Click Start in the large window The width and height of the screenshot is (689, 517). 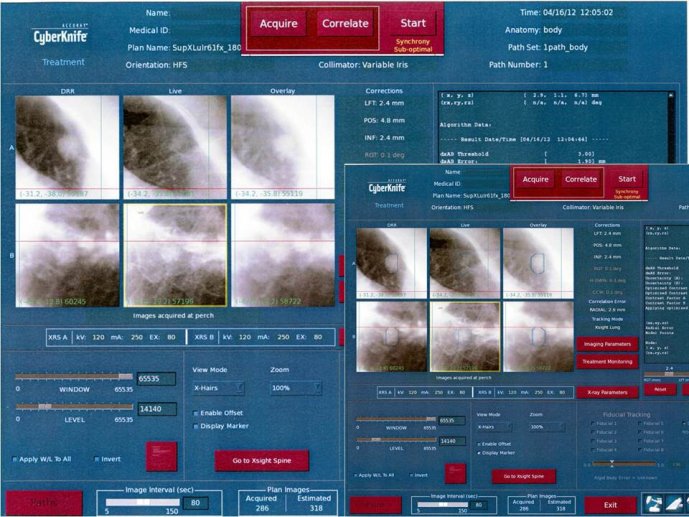click(x=413, y=23)
